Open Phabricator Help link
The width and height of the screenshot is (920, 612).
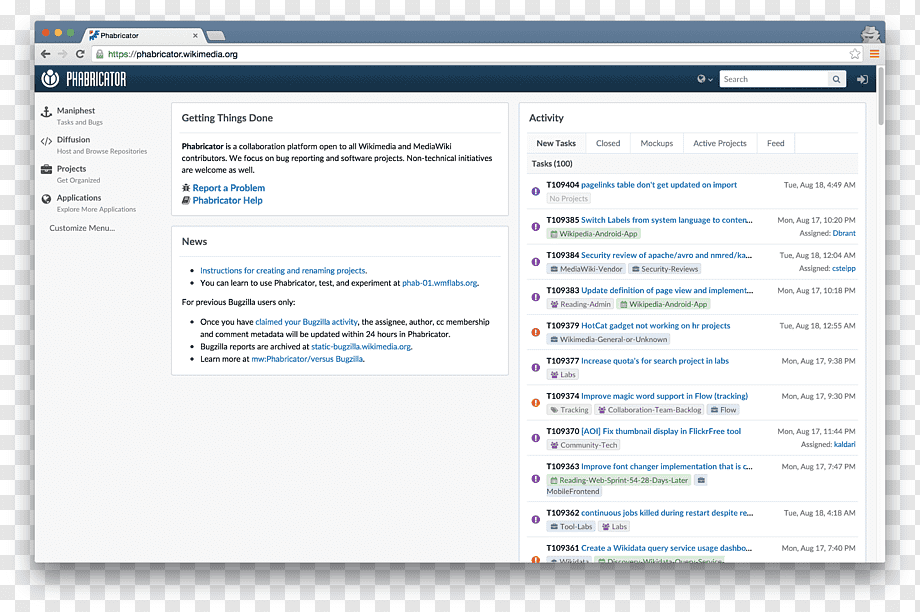point(228,200)
